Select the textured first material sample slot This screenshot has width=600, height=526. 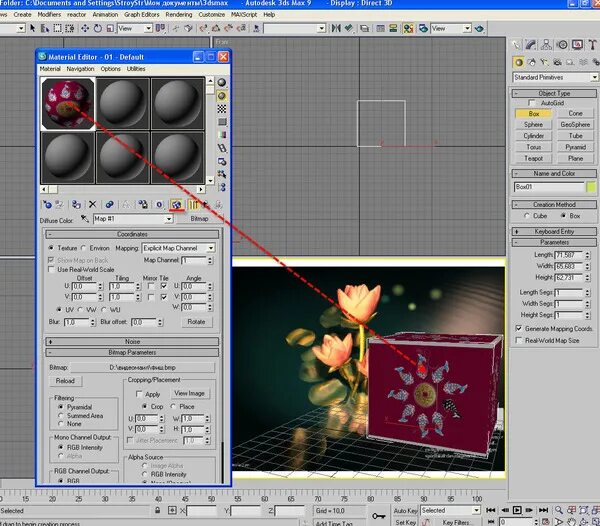coord(68,104)
